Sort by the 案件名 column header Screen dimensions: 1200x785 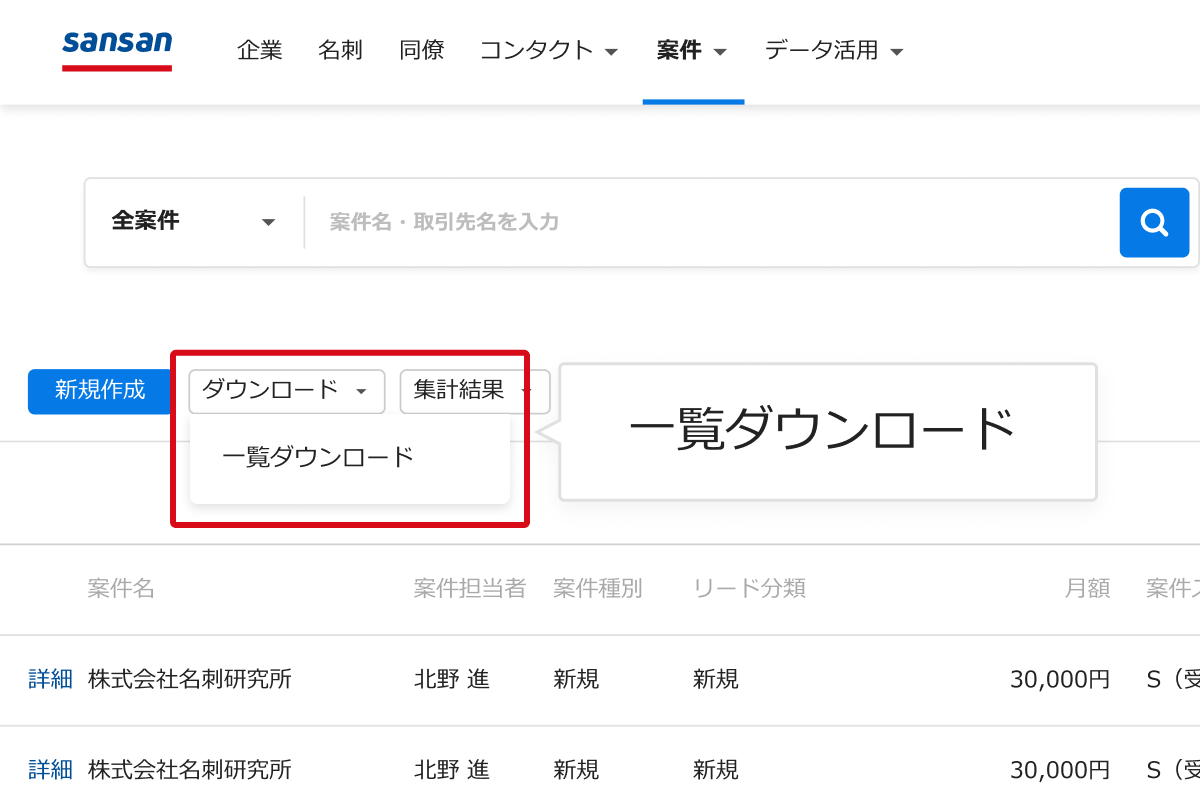120,589
